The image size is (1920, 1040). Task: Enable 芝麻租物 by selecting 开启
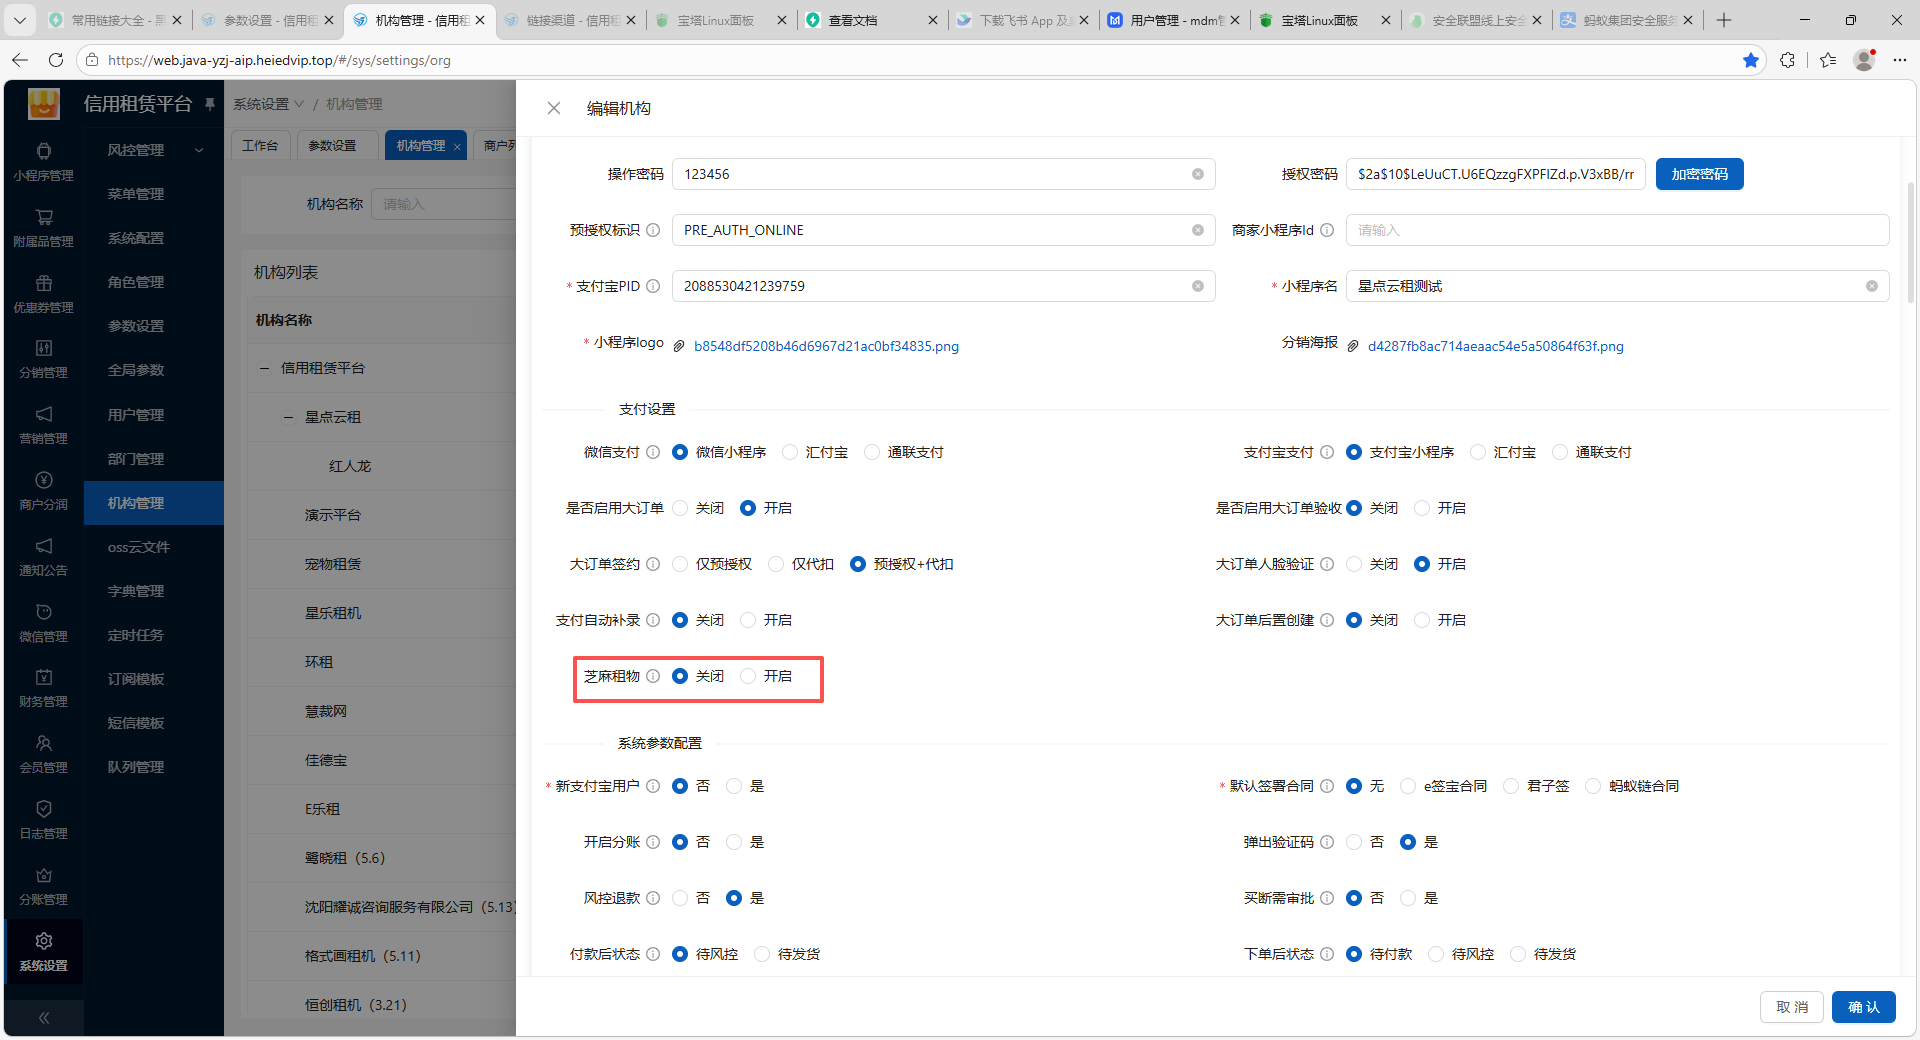point(748,677)
